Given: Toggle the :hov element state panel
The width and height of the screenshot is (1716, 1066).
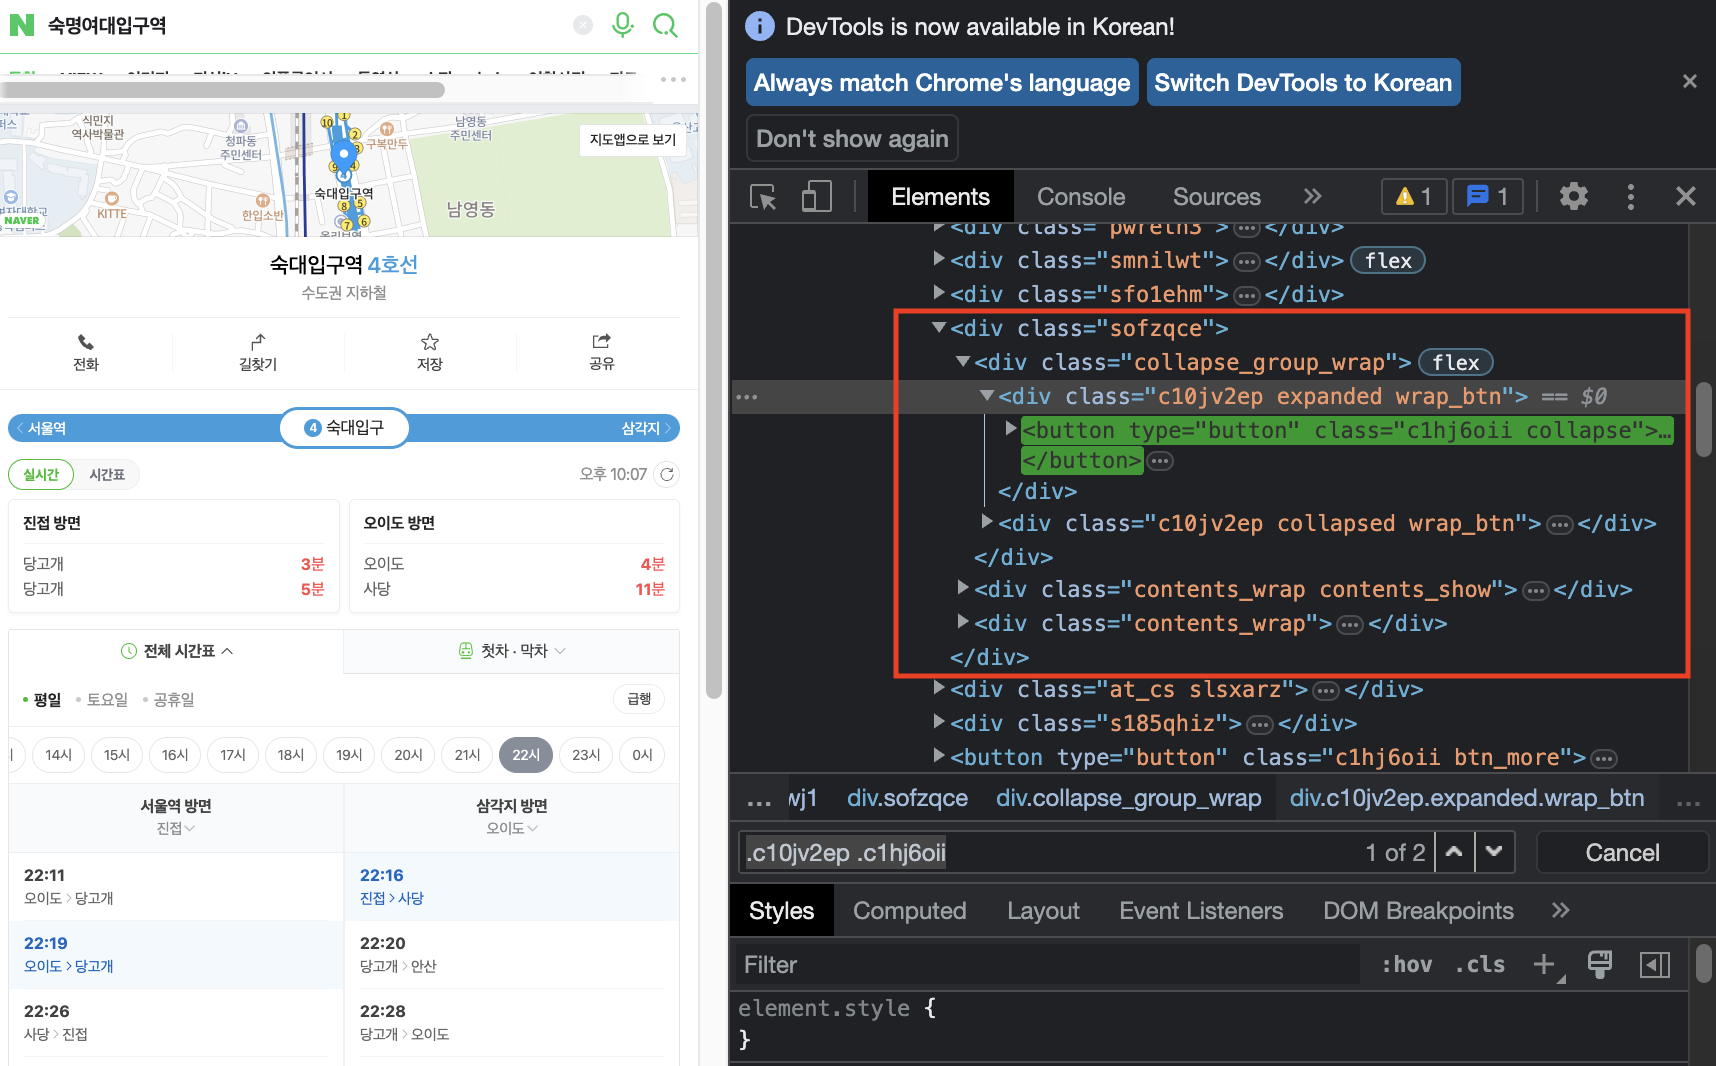Looking at the screenshot, I should click(1406, 964).
